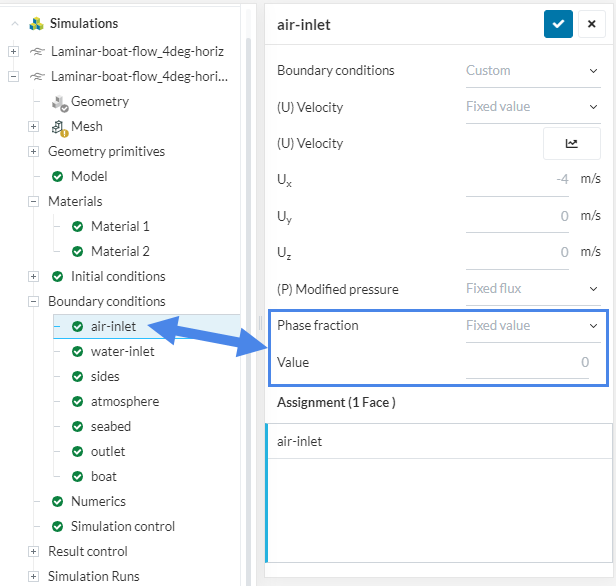Click the Geometry cube icon
This screenshot has width=616, height=586.
click(58, 102)
